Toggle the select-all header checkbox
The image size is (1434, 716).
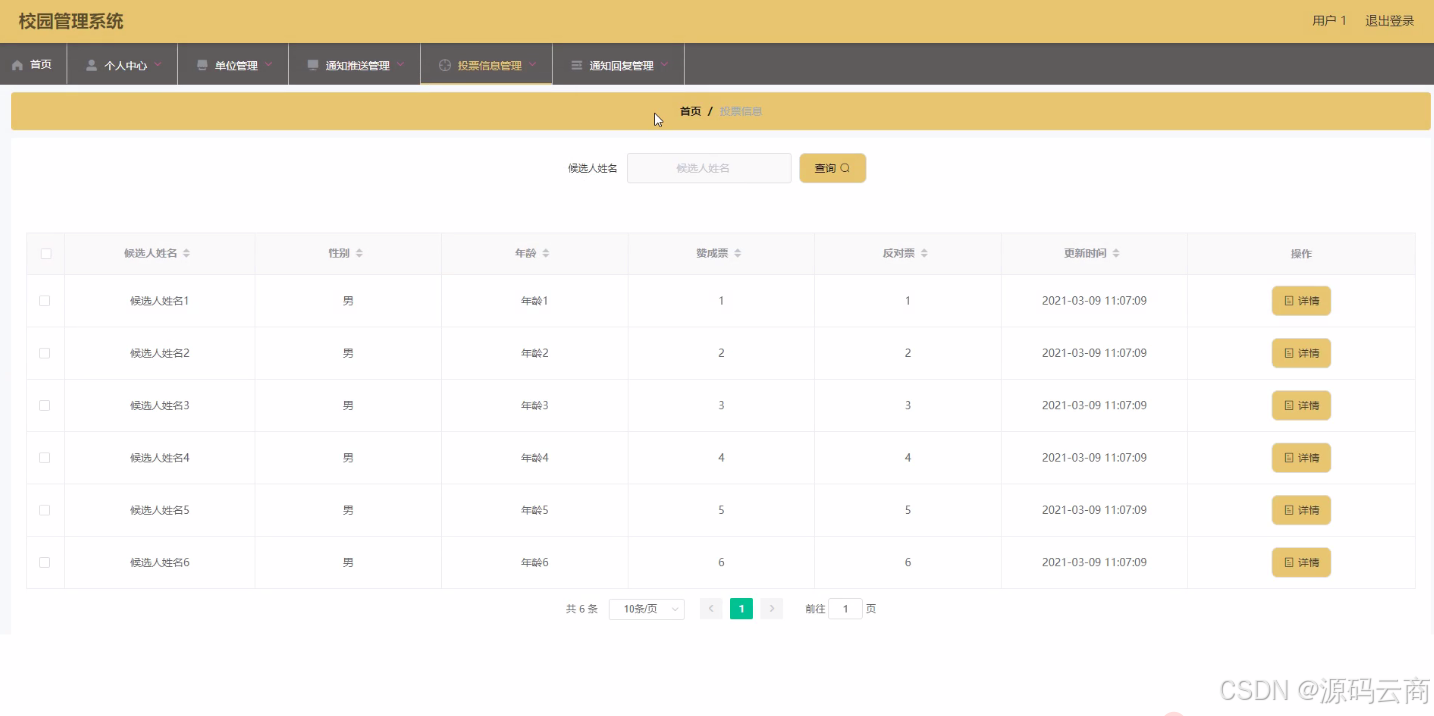pyautogui.click(x=45, y=253)
